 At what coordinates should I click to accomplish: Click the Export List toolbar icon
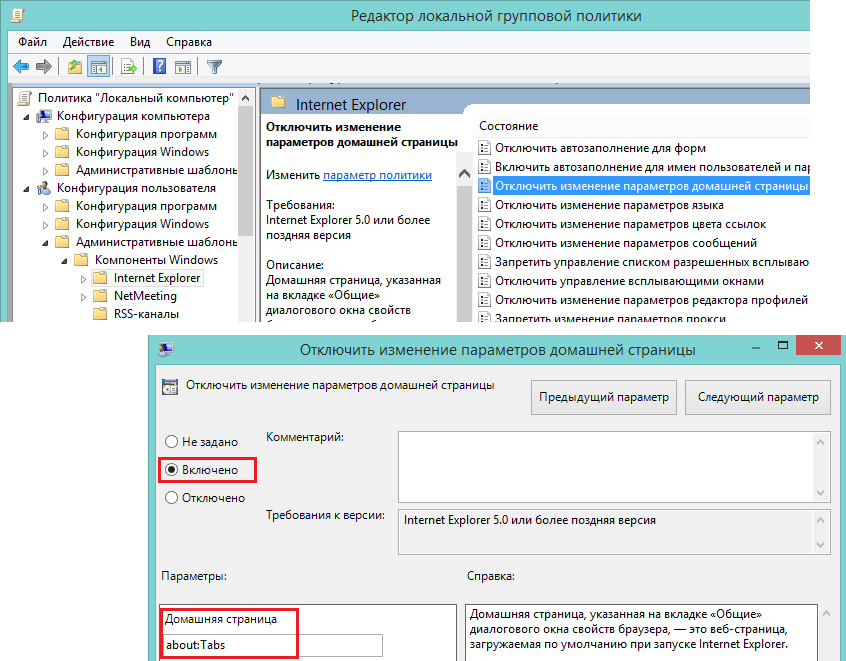point(129,67)
